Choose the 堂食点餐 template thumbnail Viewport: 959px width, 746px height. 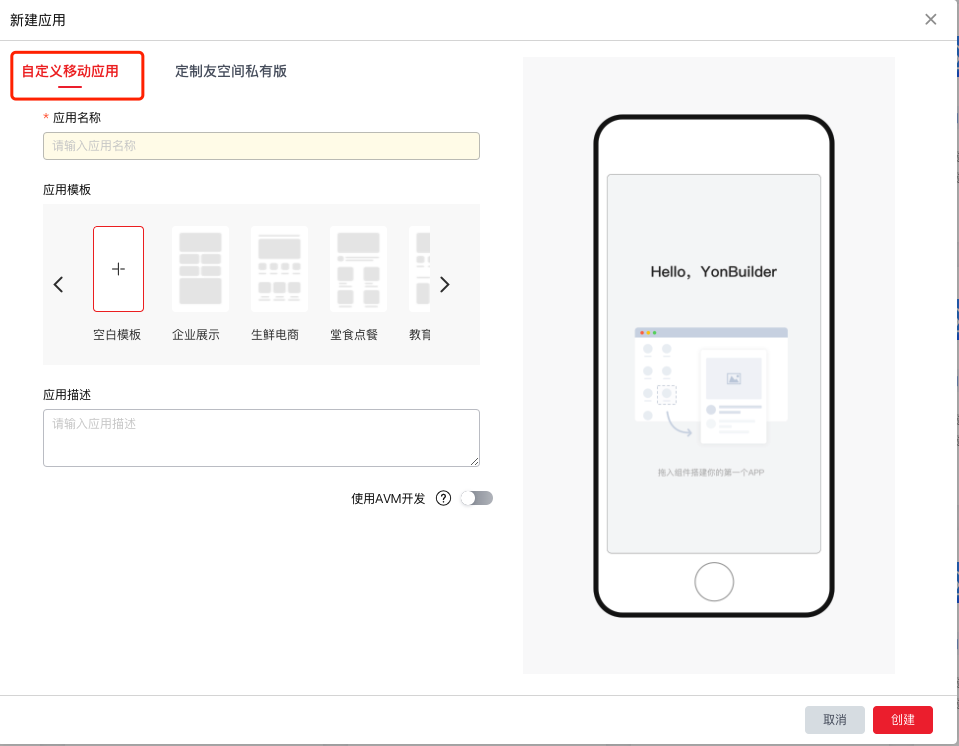(358, 269)
